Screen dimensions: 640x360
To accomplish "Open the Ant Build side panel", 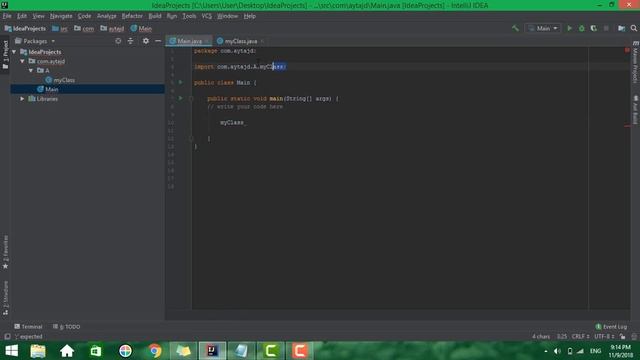I will (635, 110).
